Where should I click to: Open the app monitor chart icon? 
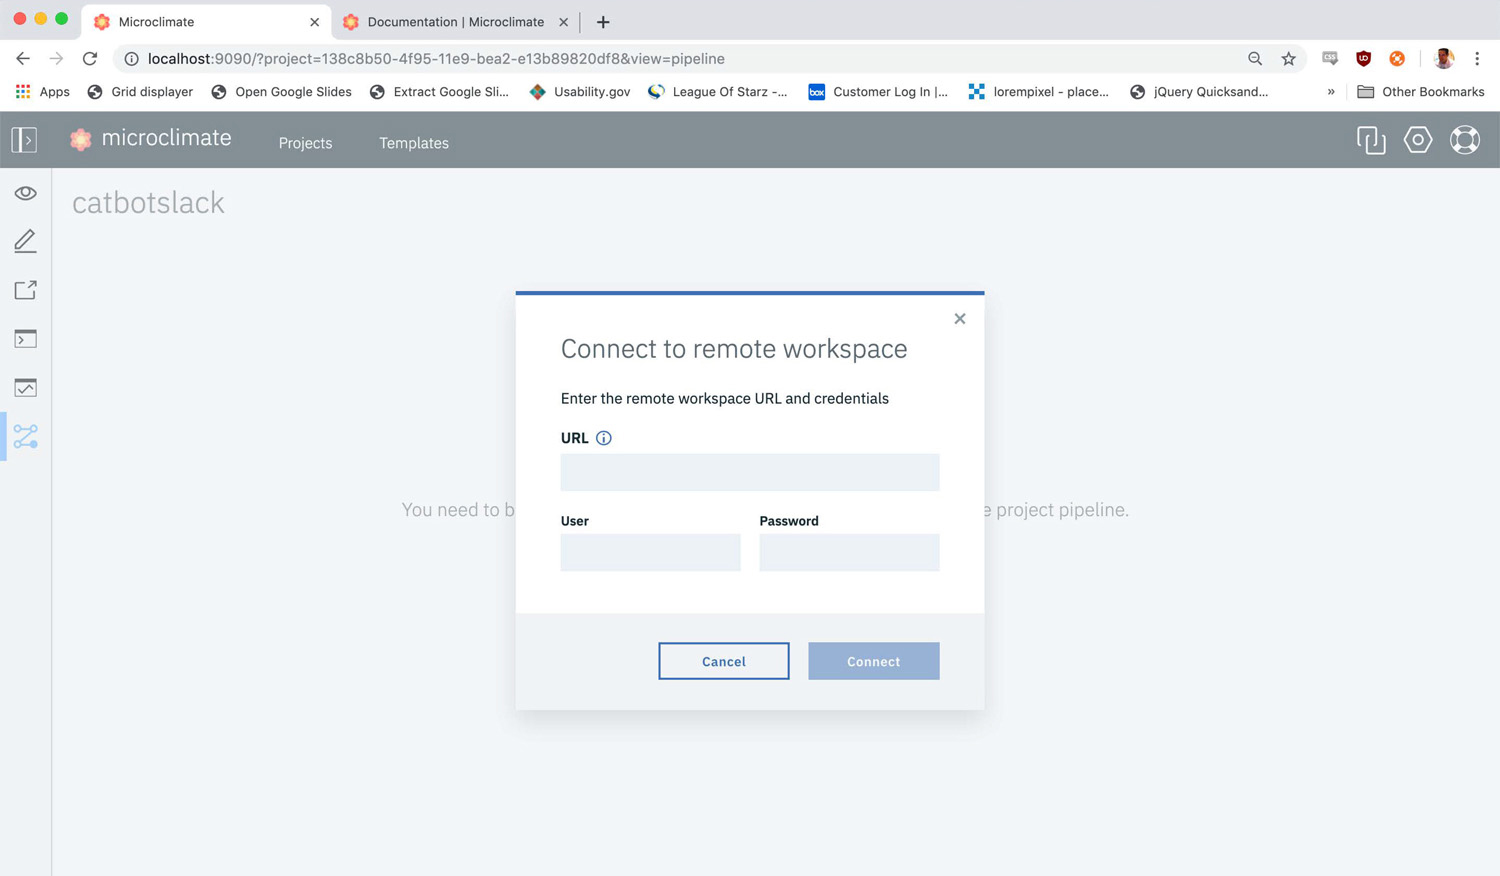pyautogui.click(x=25, y=387)
